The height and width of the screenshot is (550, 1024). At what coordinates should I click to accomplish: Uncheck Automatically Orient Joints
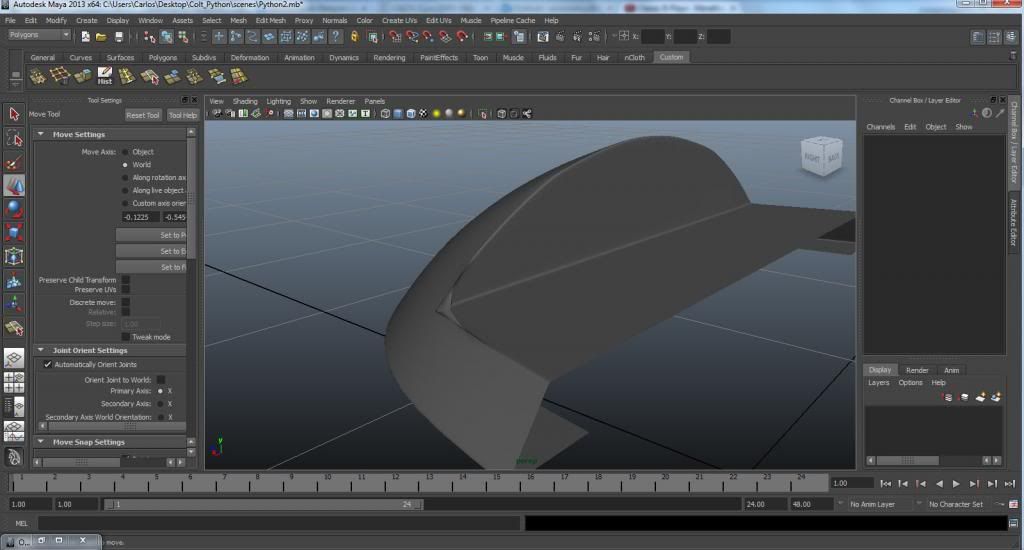point(47,365)
